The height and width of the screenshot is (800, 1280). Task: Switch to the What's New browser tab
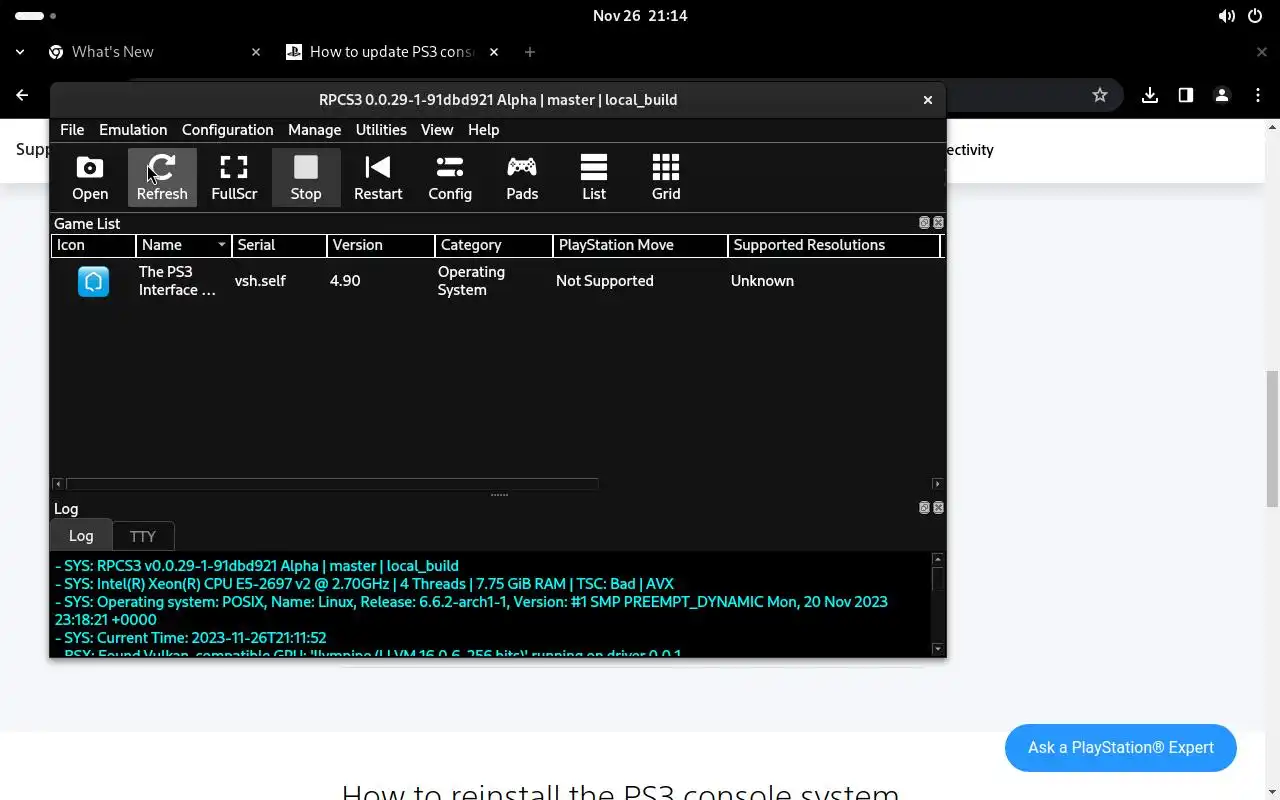coord(155,52)
